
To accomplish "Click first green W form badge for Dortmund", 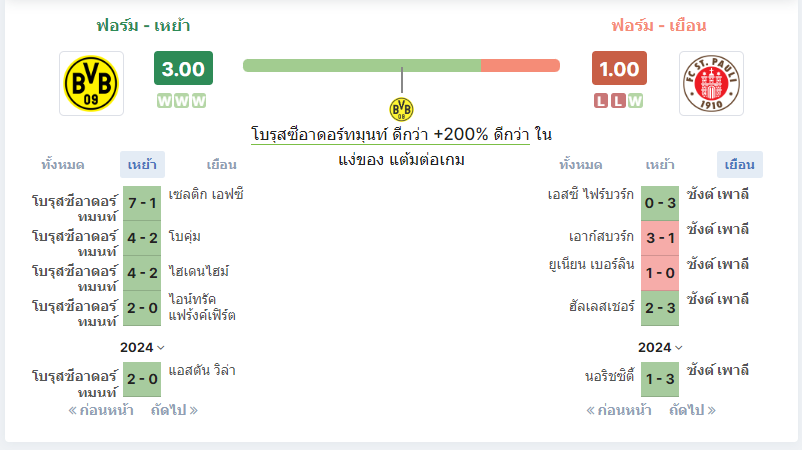I will (x=164, y=101).
